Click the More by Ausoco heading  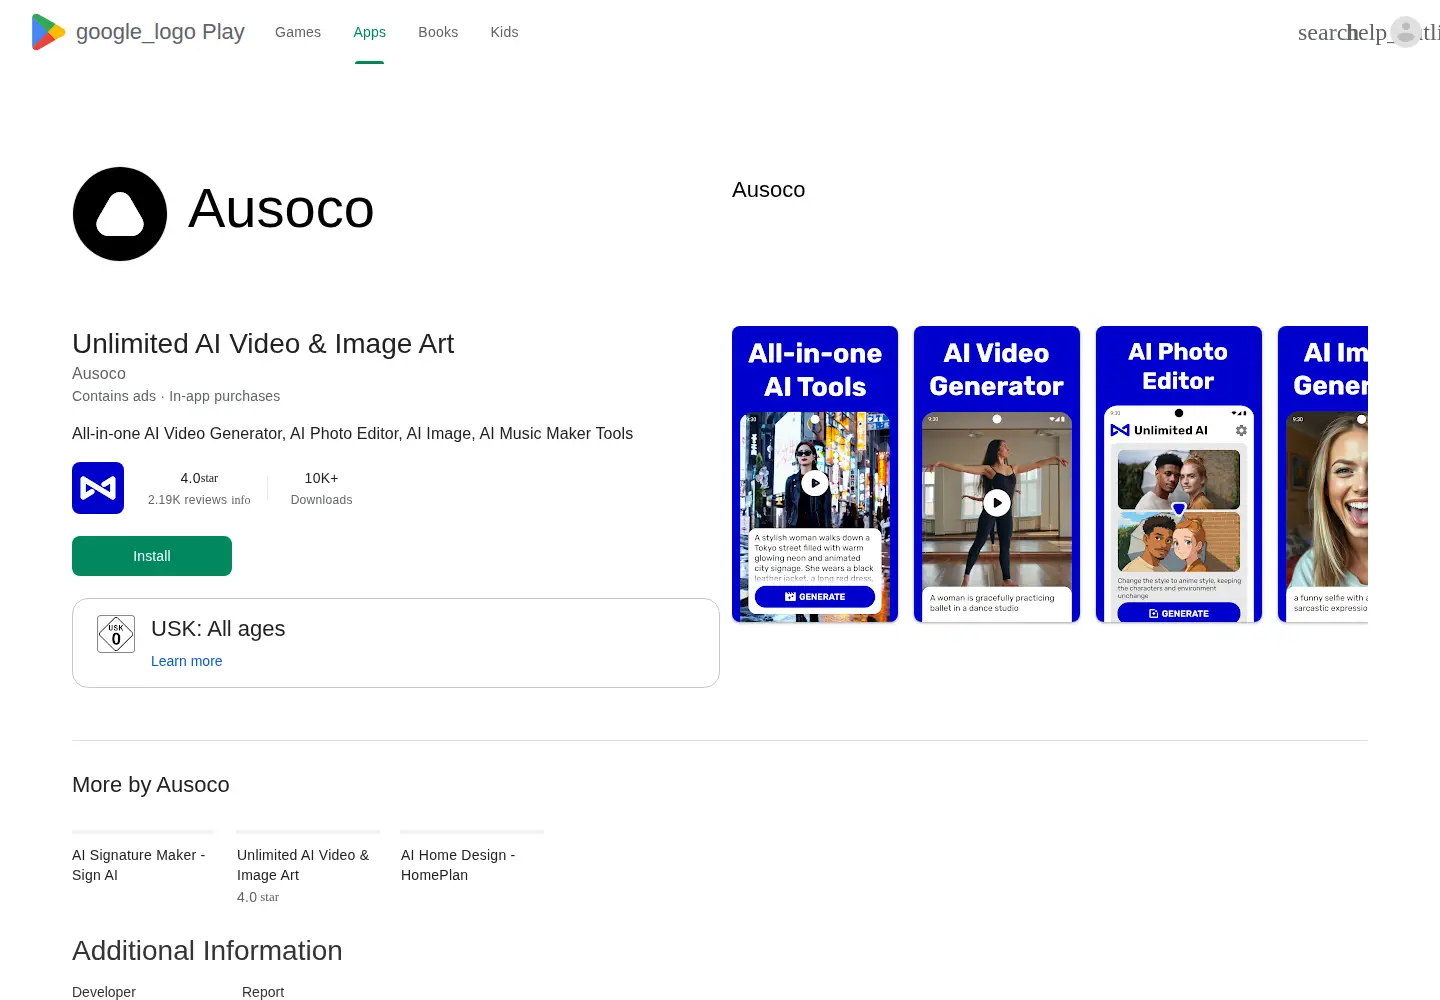tap(151, 785)
